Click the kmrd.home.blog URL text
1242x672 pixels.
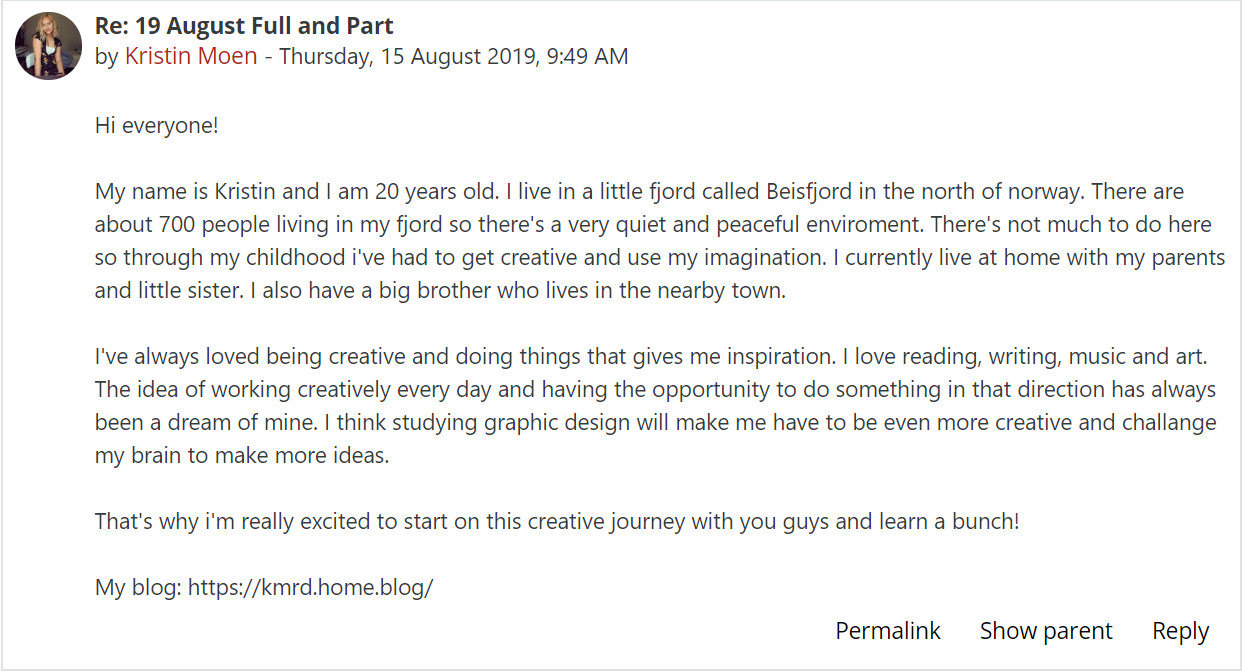[x=310, y=588]
